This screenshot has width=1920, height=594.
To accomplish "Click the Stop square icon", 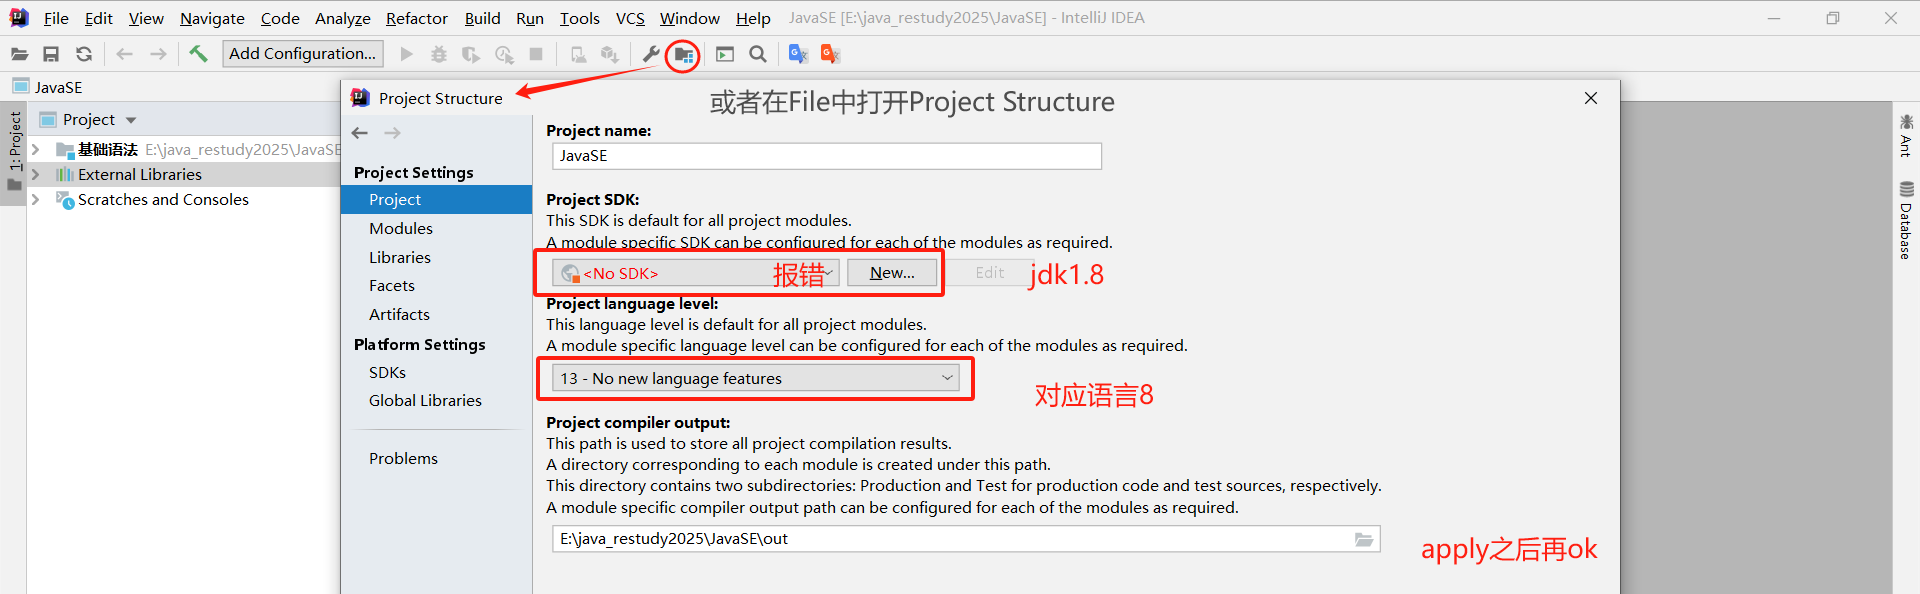I will 536,54.
